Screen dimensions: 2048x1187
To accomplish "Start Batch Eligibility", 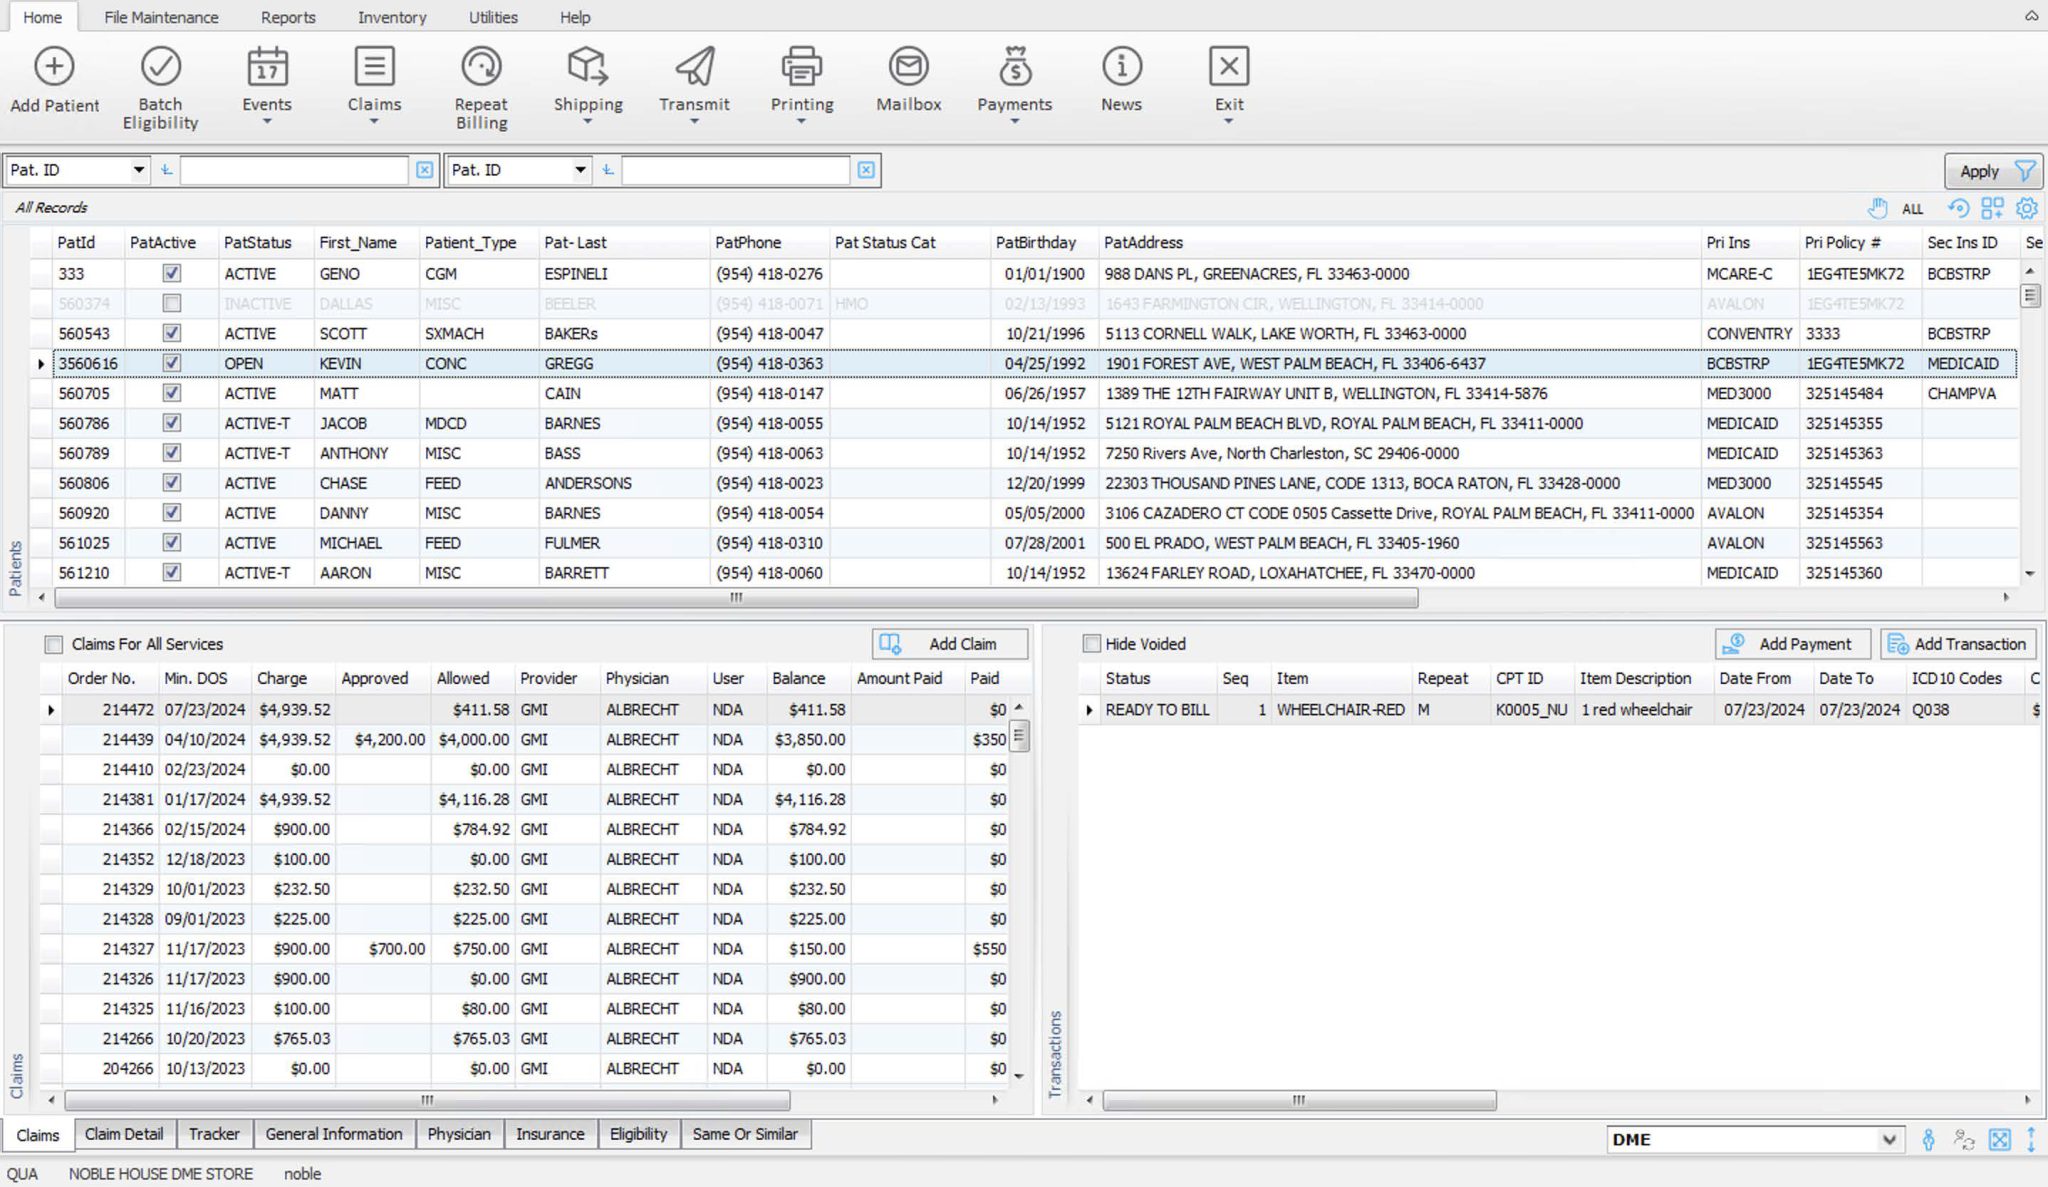I will point(159,80).
